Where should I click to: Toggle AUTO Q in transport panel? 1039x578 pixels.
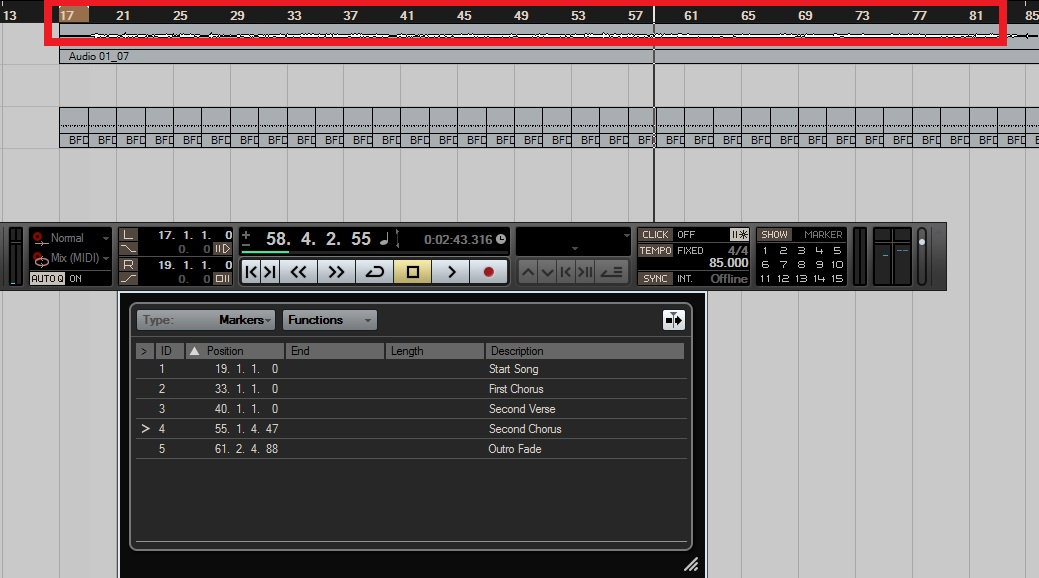pos(46,279)
